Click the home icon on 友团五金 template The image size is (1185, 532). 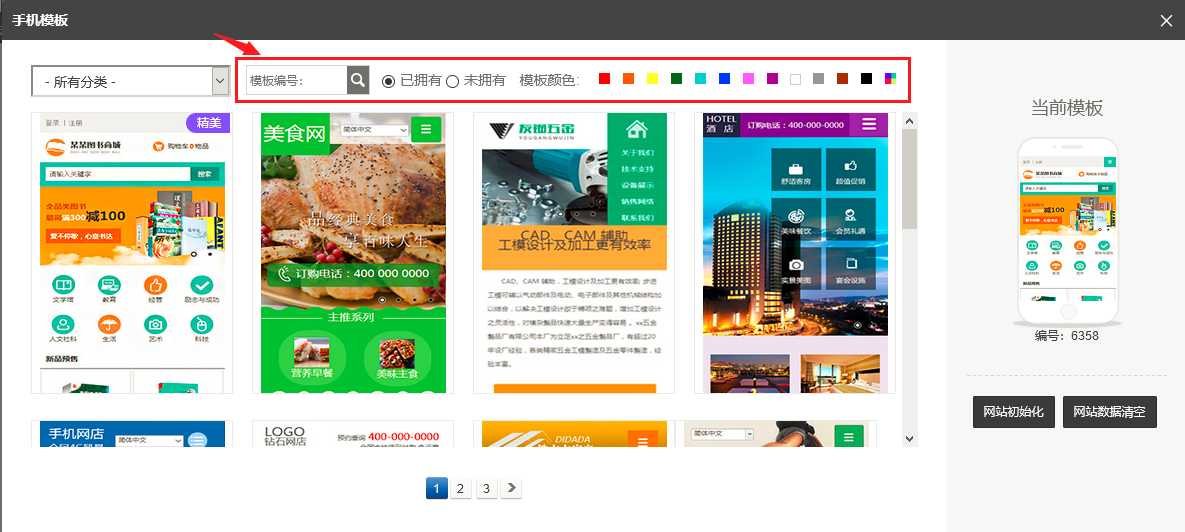tap(636, 129)
